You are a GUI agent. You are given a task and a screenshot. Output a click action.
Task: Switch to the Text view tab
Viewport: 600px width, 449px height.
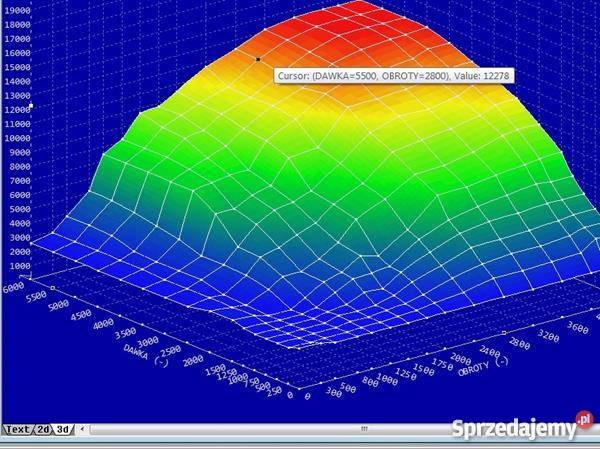tap(17, 429)
